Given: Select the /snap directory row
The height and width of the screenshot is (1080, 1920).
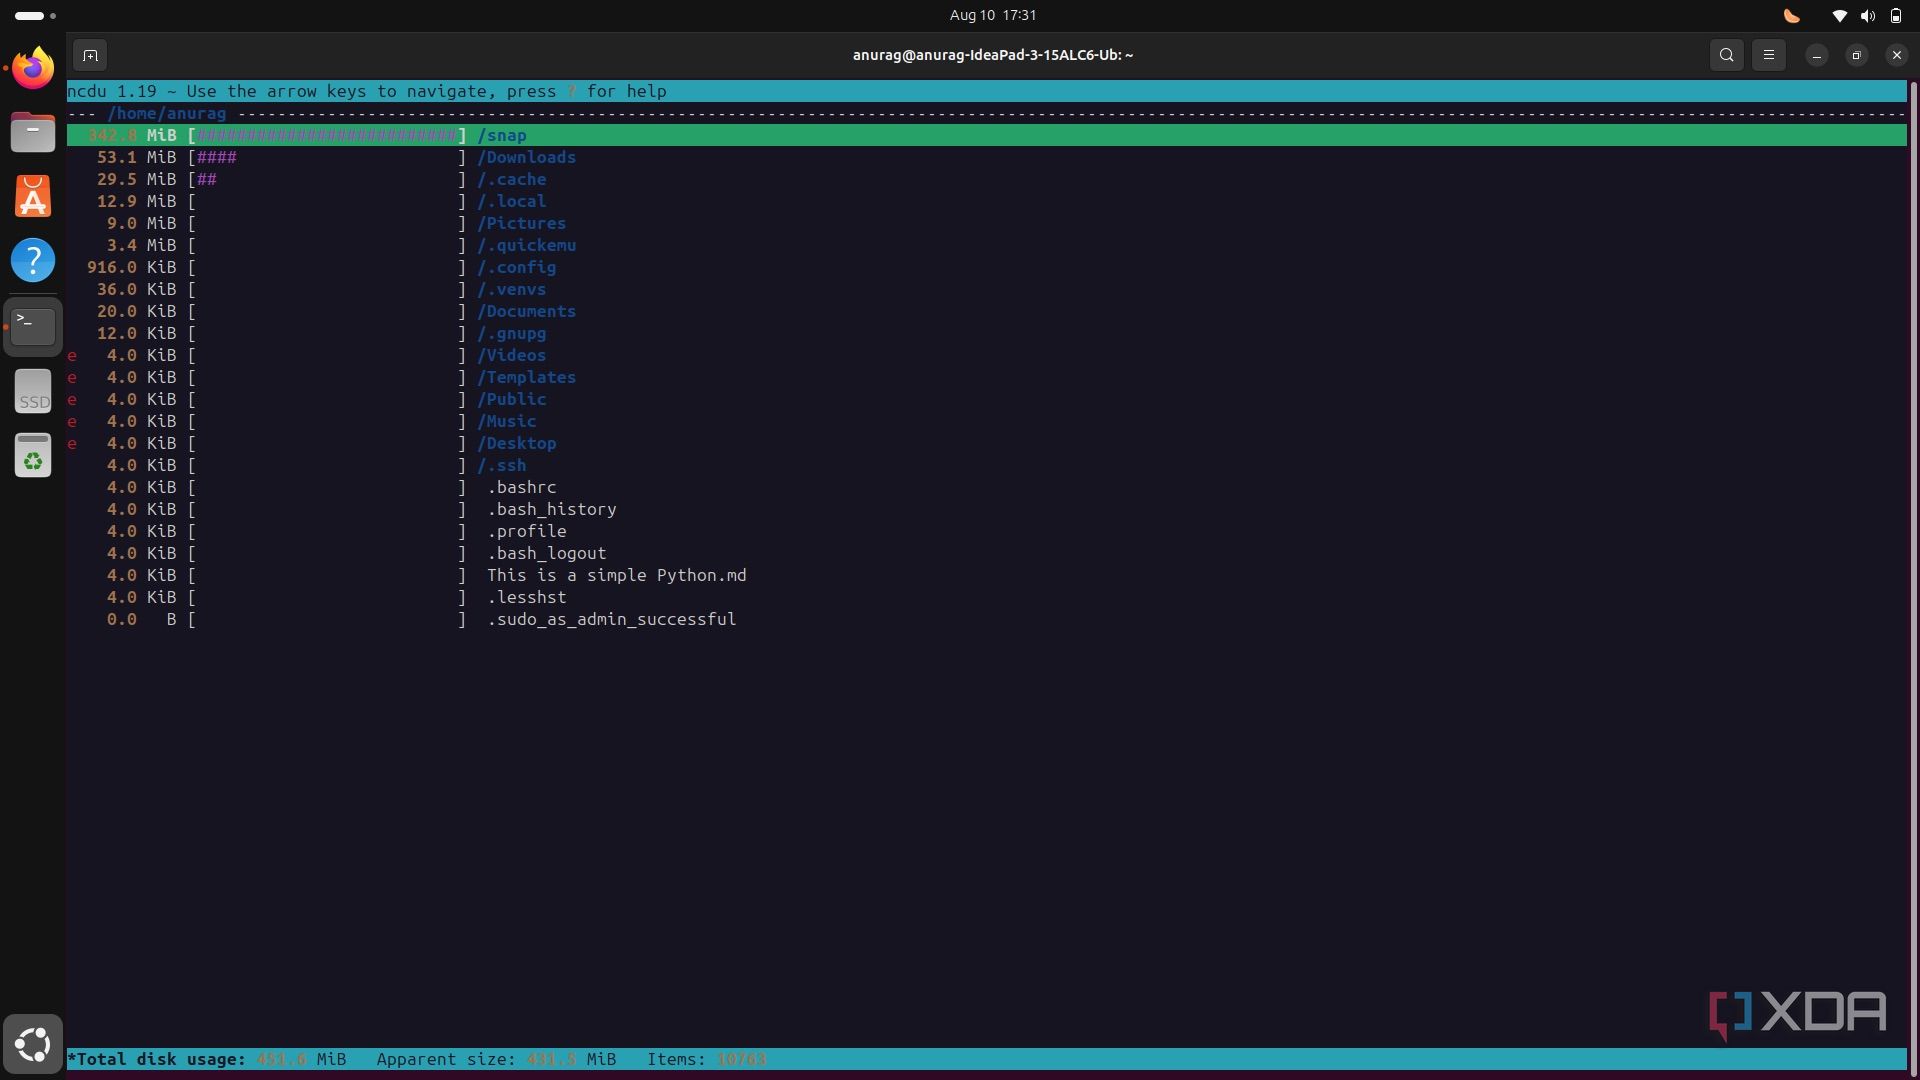Looking at the screenshot, I should coord(987,135).
